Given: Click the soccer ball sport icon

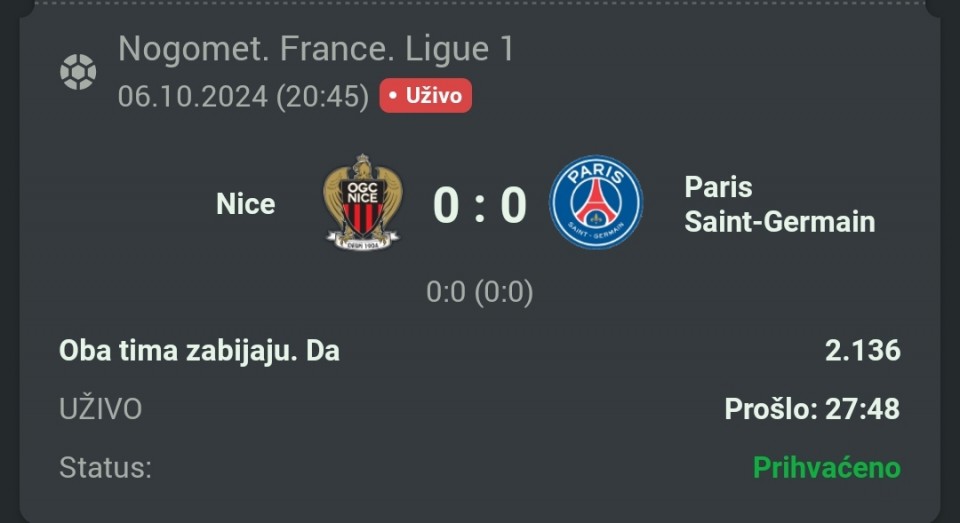Looking at the screenshot, I should tap(78, 72).
